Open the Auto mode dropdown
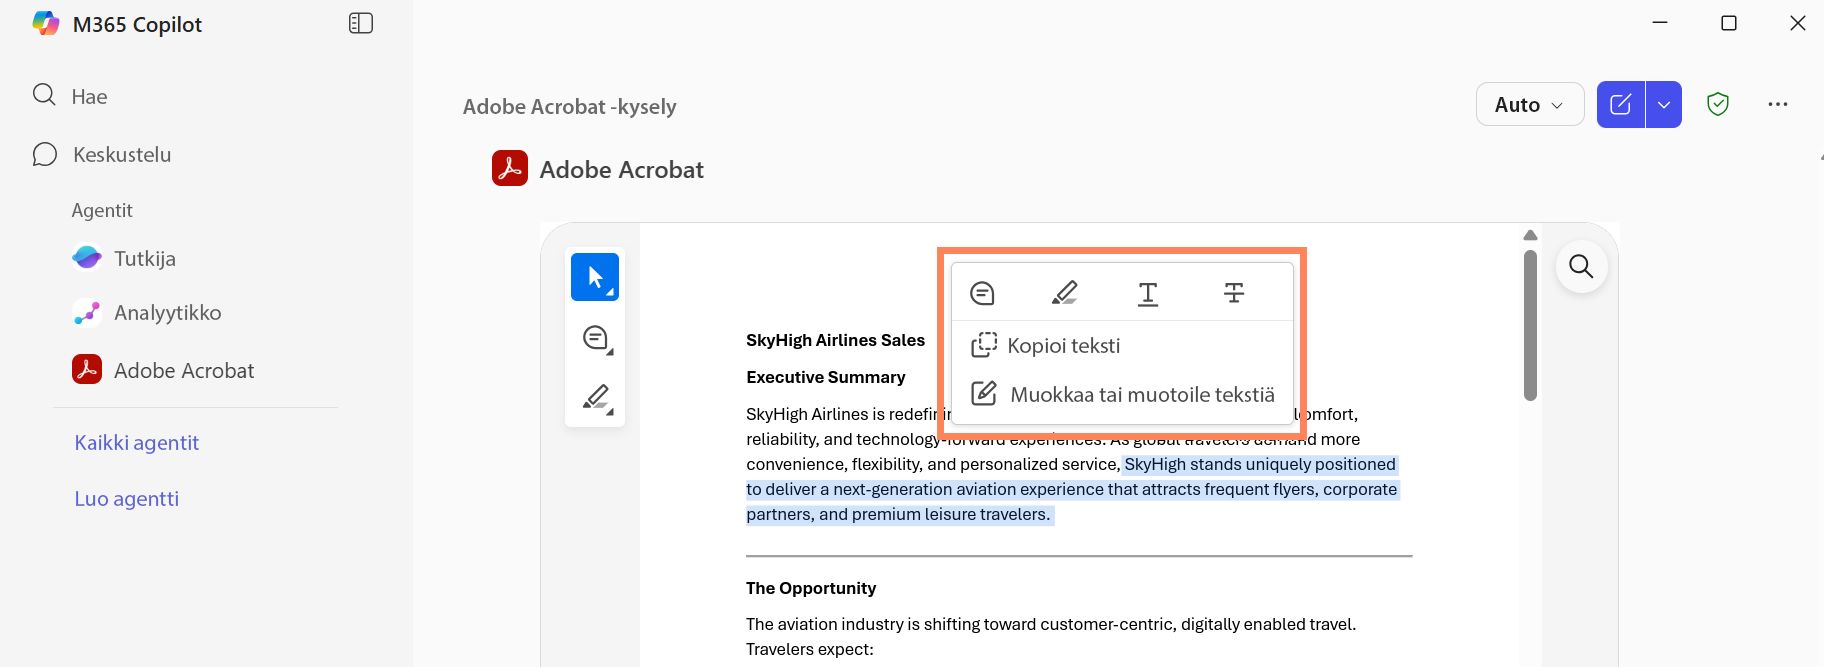This screenshot has width=1824, height=667. click(x=1530, y=104)
